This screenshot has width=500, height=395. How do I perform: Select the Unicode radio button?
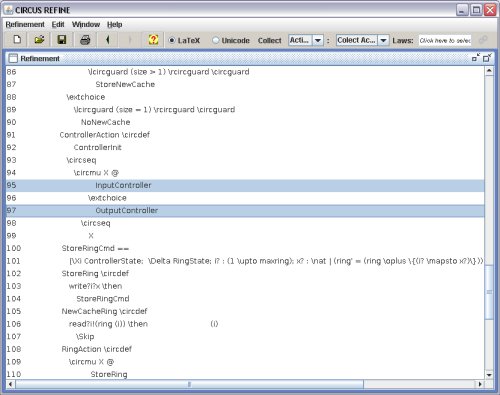pos(216,40)
